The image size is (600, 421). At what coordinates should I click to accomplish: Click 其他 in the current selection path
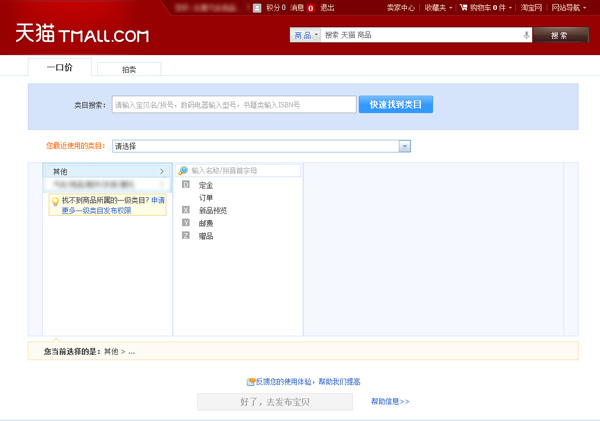[111, 351]
